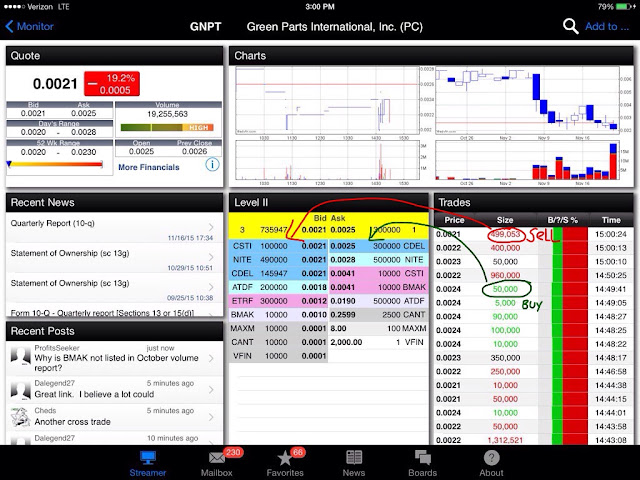Select ATDF bid at 0.0018
The width and height of the screenshot is (640, 480).
pyautogui.click(x=278, y=287)
